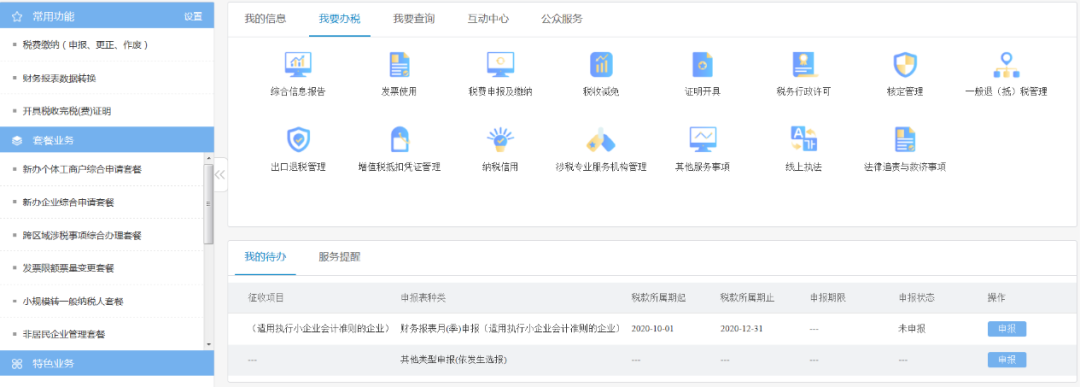Image resolution: width=1080 pixels, height=387 pixels.
Task: Click date cell 2020-10-01
Action: point(652,328)
